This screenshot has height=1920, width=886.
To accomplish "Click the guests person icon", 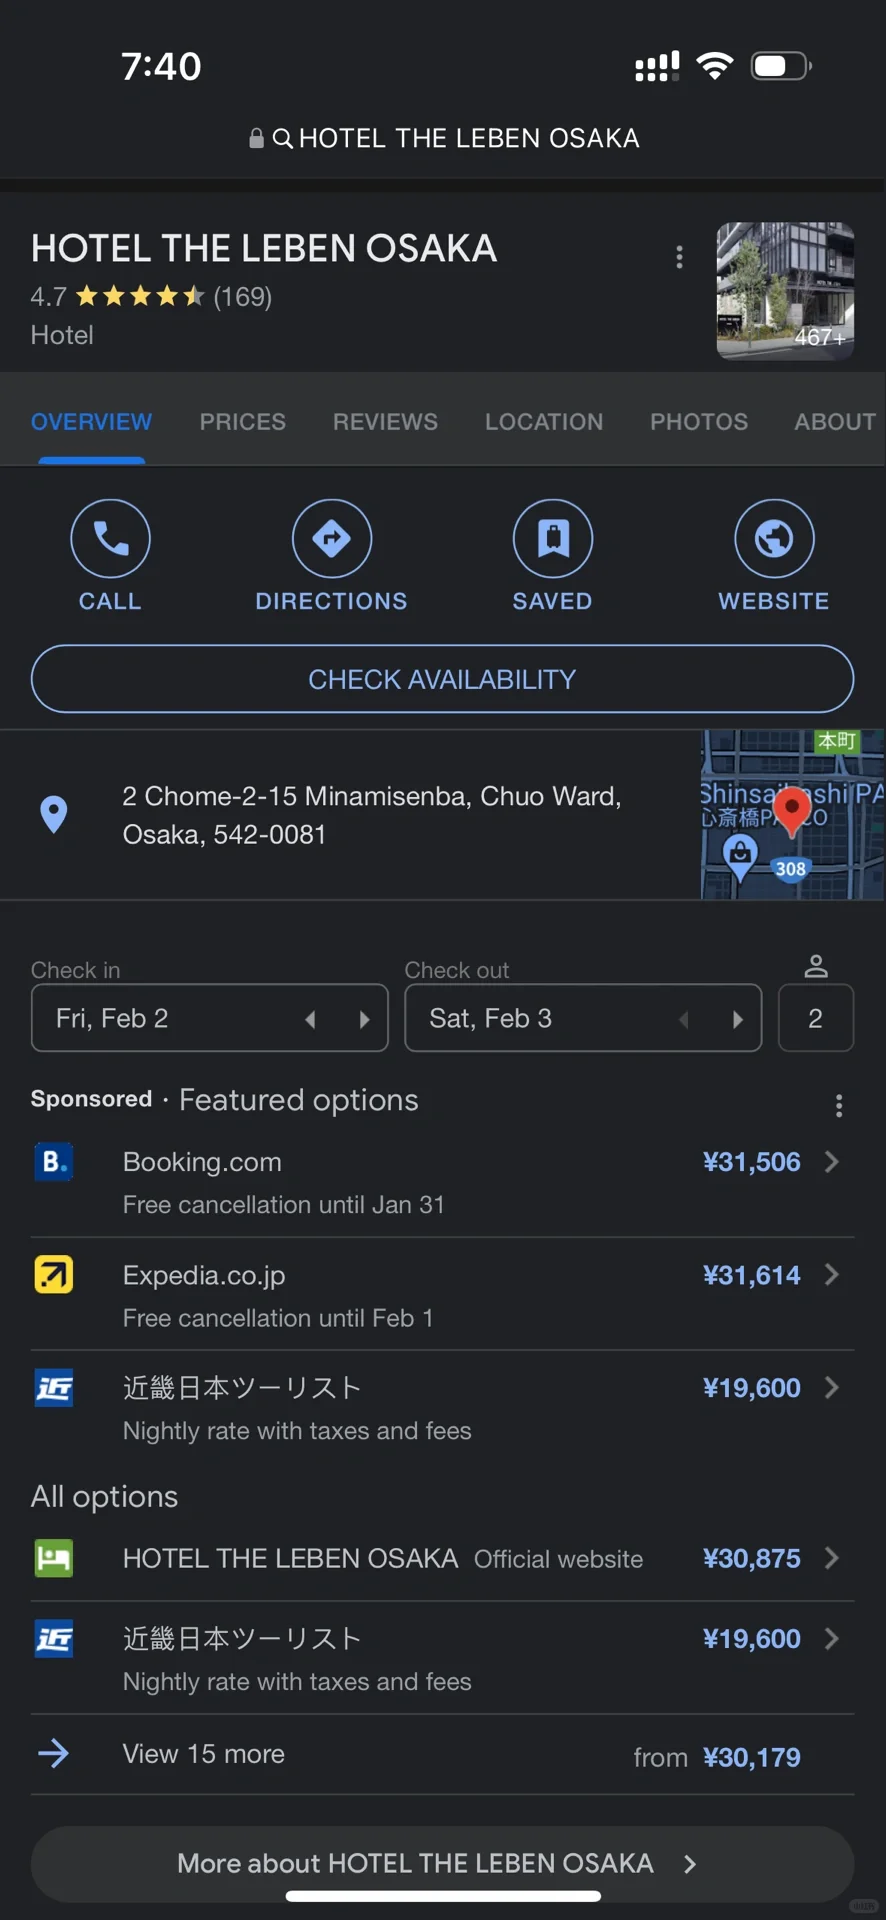I will tap(816, 966).
